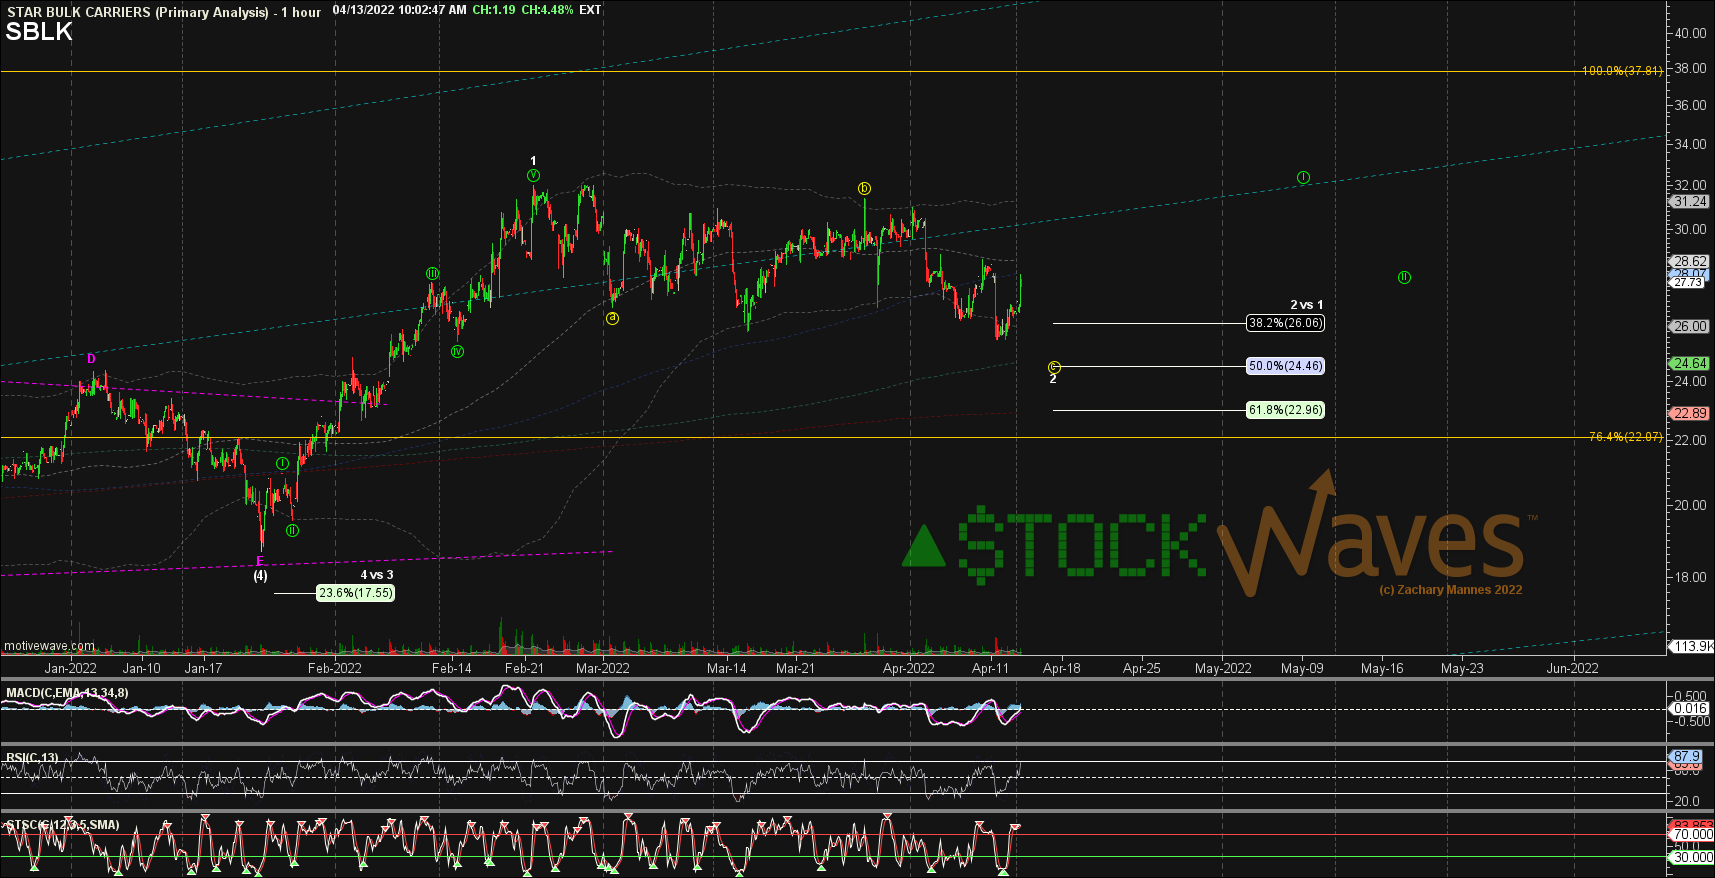Click the 50.0%(24.46) retracement label
Image resolution: width=1715 pixels, height=878 pixels.
click(1285, 366)
